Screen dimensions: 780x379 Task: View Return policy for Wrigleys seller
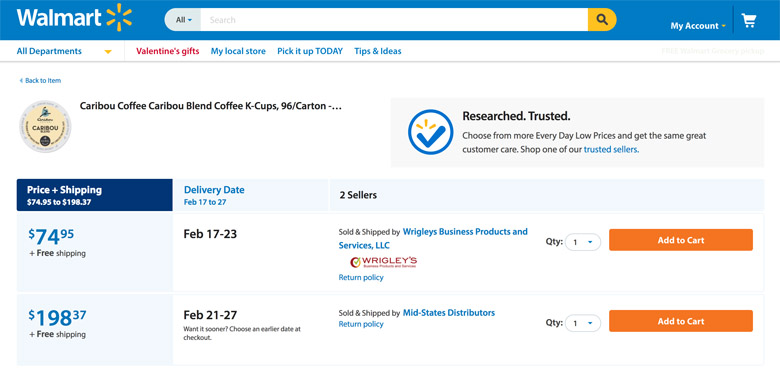pyautogui.click(x=361, y=278)
